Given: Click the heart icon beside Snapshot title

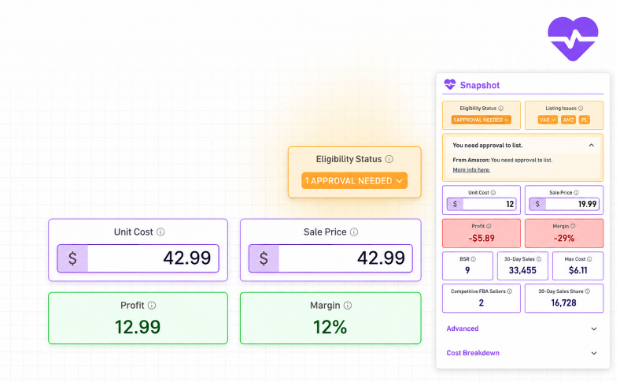Looking at the screenshot, I should click(x=450, y=85).
